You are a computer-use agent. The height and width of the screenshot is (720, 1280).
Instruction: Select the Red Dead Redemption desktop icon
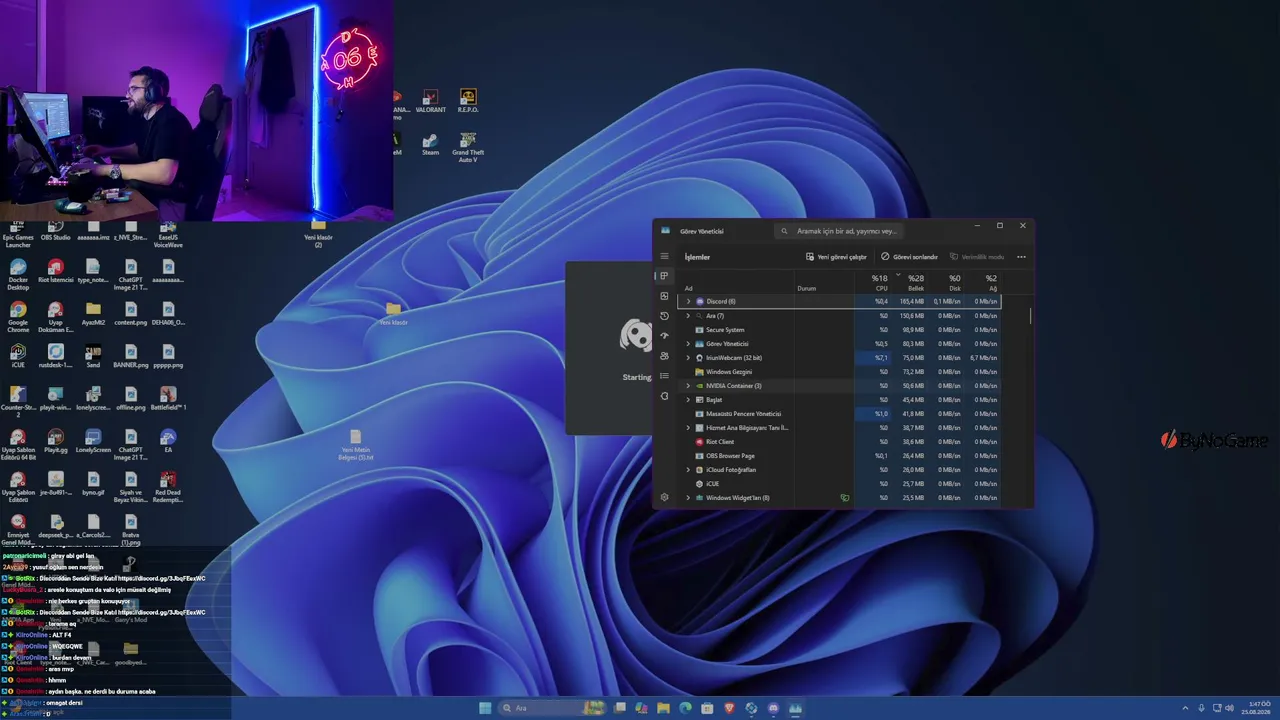[x=168, y=487]
